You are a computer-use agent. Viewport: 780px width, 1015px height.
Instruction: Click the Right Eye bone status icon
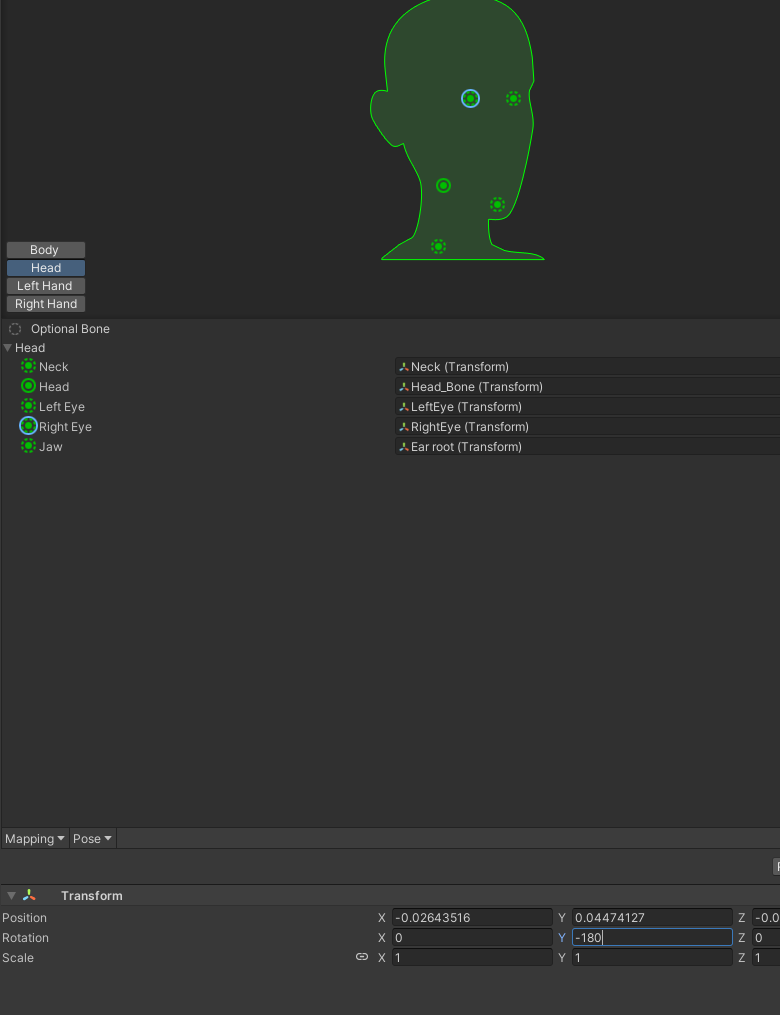(x=28, y=426)
